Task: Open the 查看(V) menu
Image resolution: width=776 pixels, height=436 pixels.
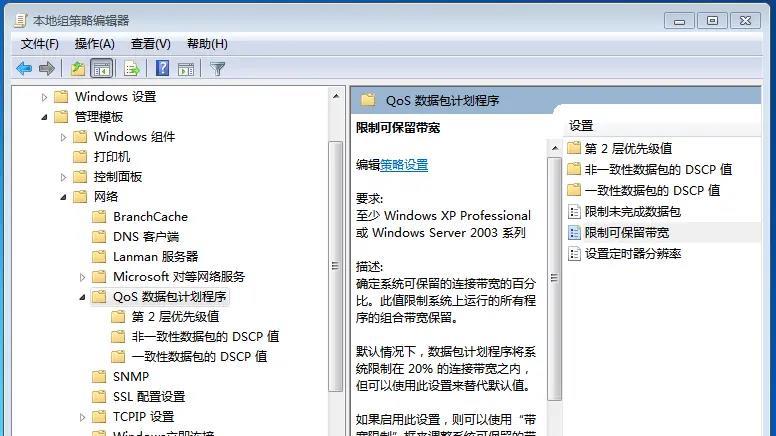Action: [x=150, y=44]
